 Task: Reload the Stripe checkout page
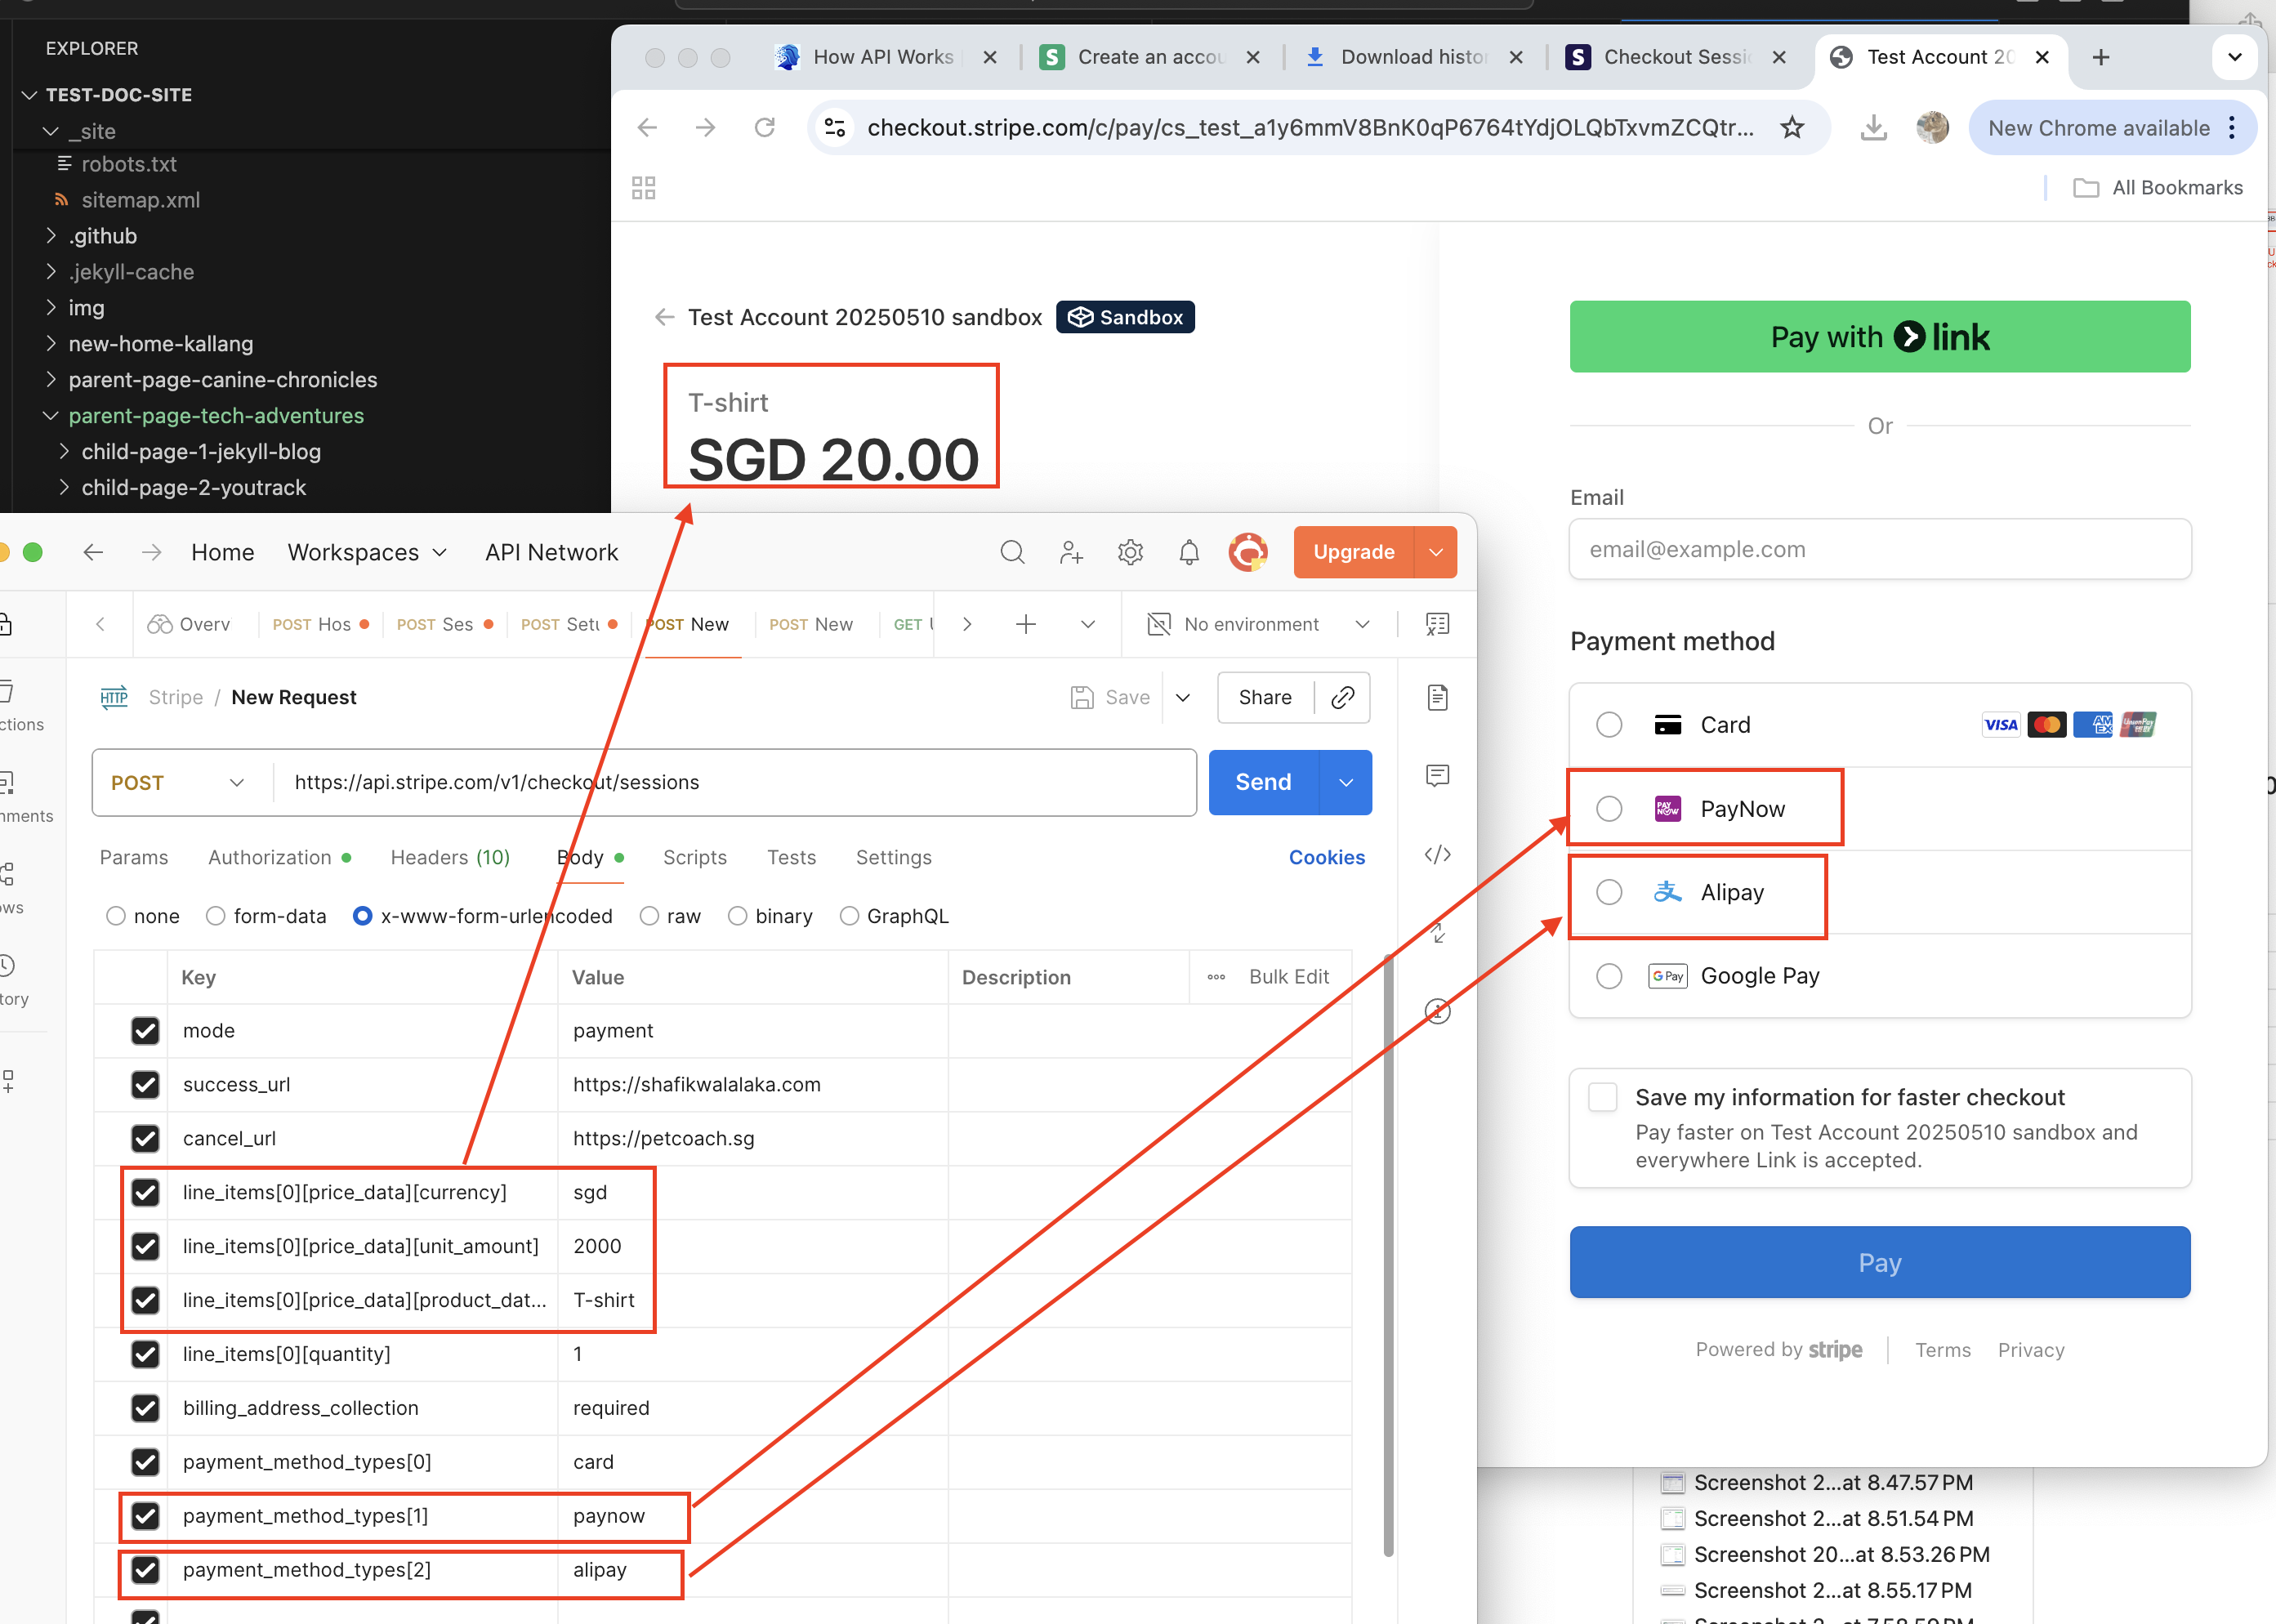[765, 127]
